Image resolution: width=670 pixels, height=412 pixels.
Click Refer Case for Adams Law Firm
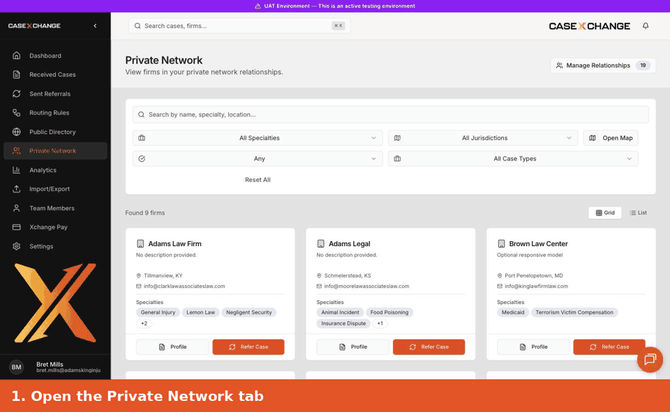(248, 347)
